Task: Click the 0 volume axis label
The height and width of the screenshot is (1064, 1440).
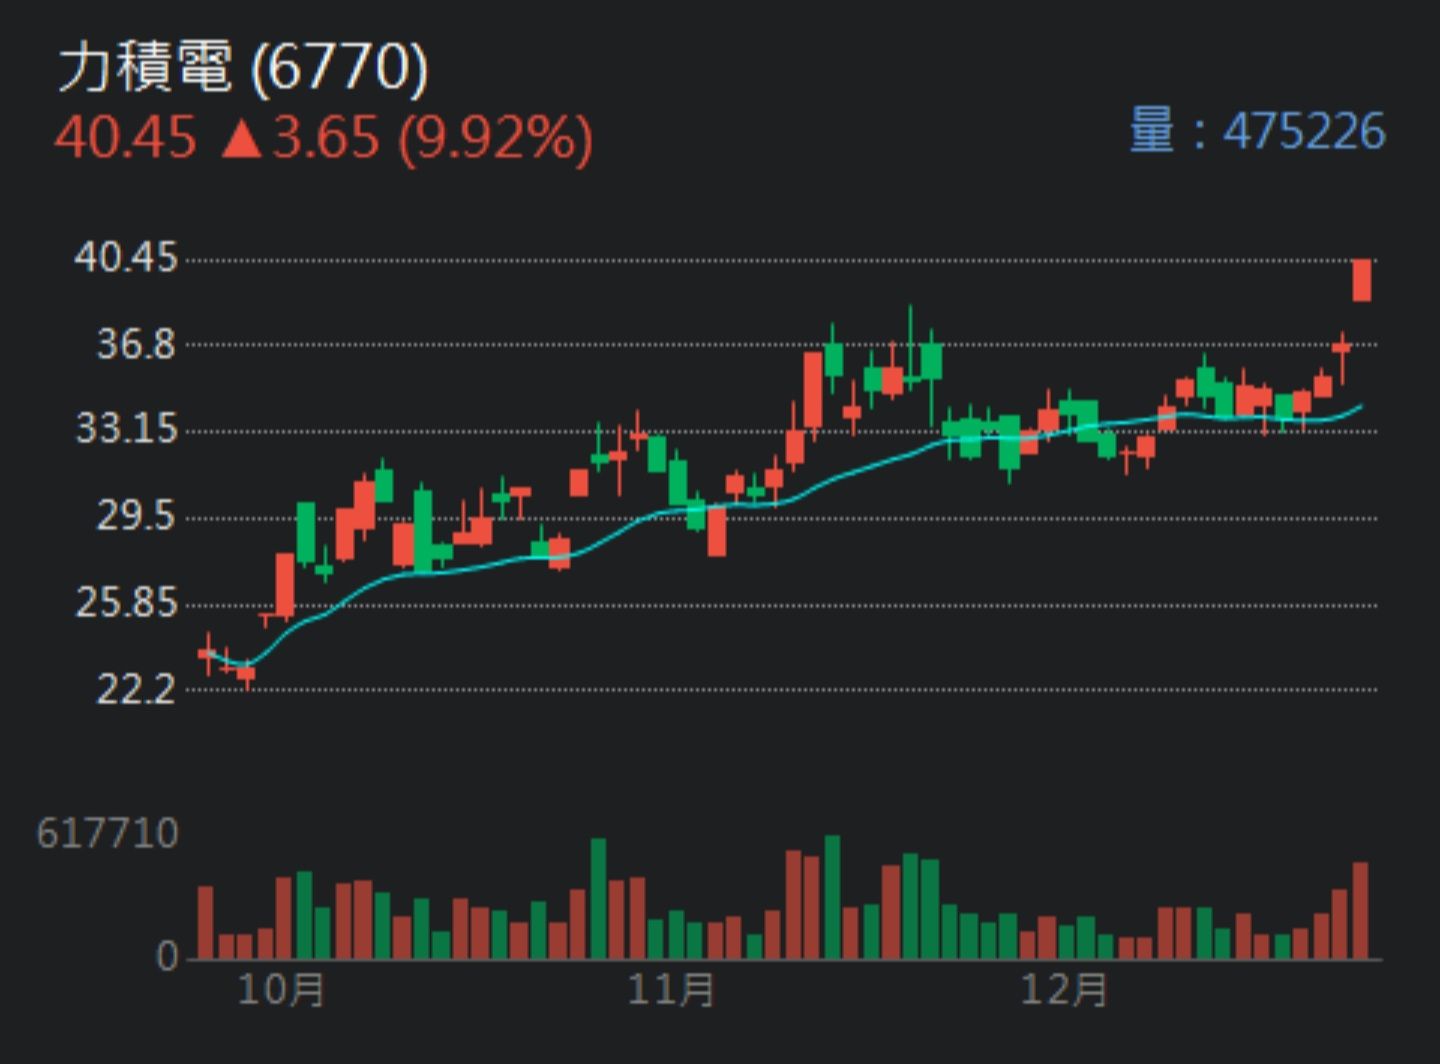Action: pos(167,957)
